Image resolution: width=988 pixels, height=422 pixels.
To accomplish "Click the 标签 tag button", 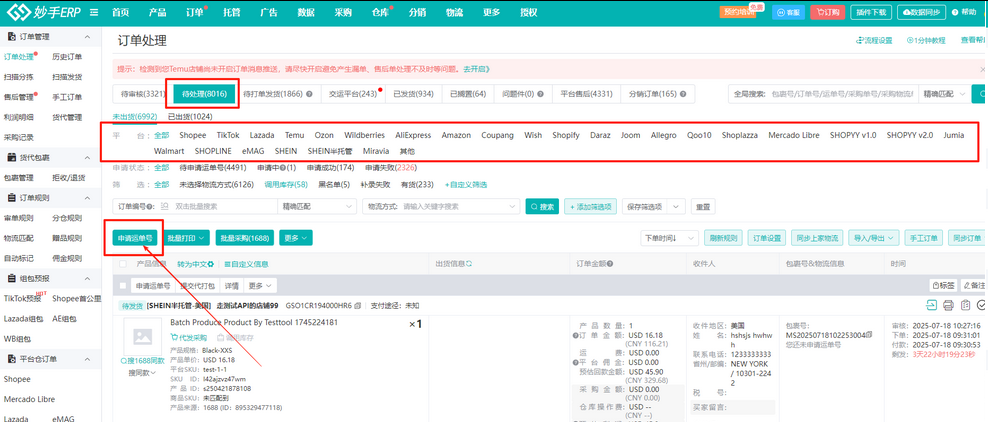I will pyautogui.click(x=943, y=285).
